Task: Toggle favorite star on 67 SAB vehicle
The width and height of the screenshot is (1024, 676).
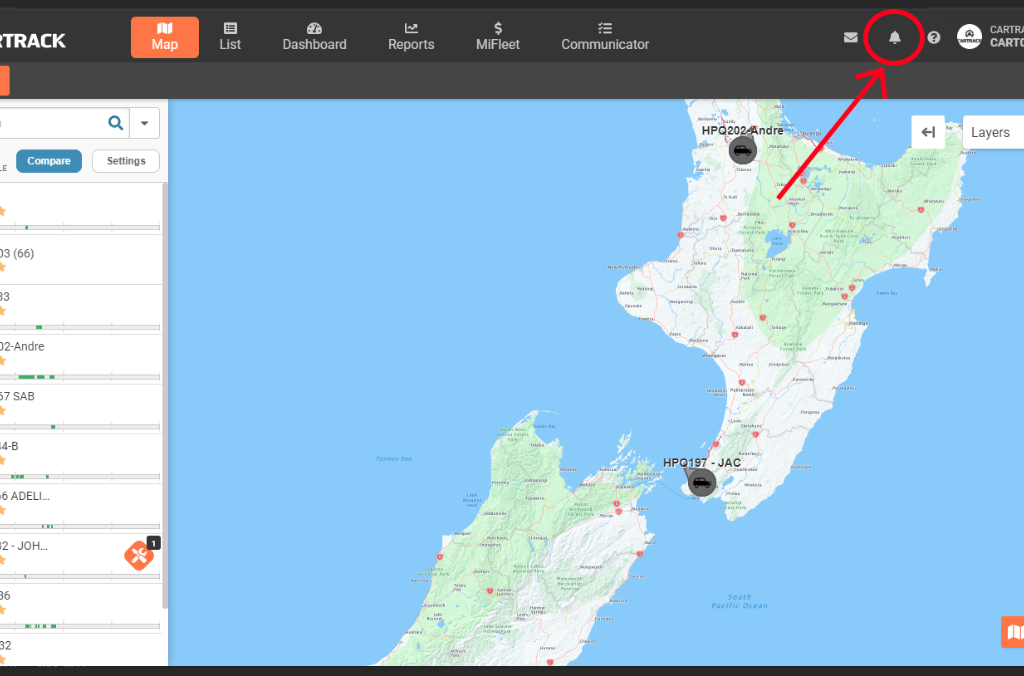Action: pos(2,410)
